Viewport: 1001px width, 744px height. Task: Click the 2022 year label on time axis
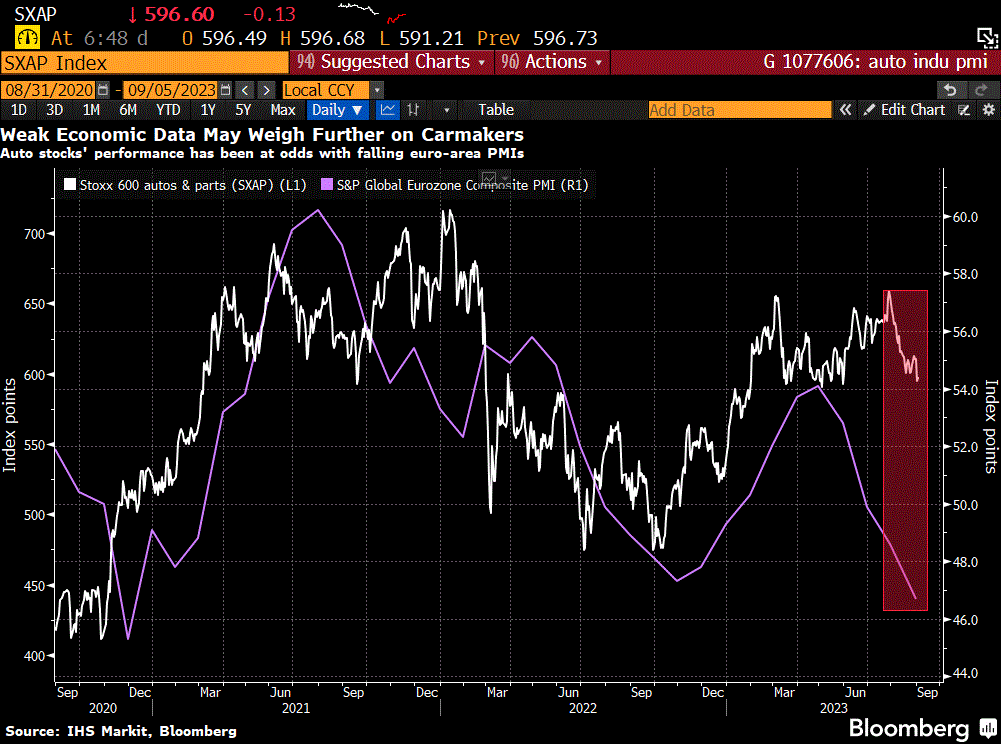click(583, 708)
